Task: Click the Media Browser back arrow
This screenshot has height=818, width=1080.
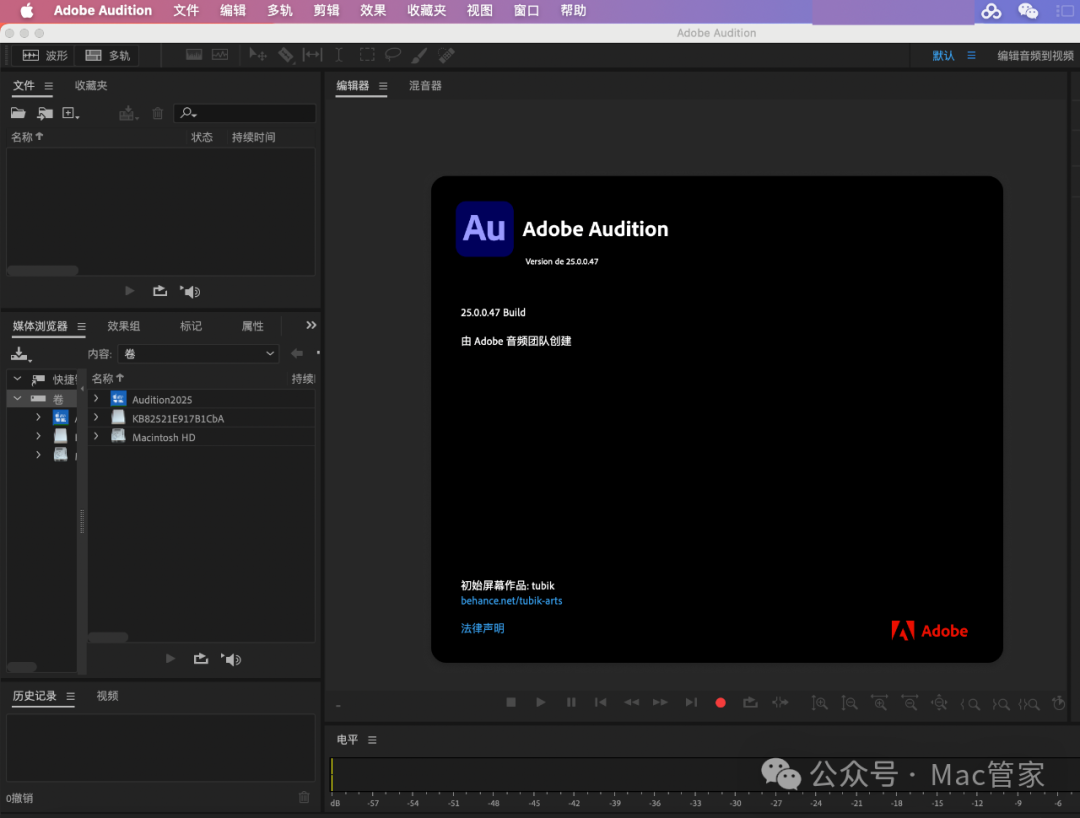Action: [297, 353]
